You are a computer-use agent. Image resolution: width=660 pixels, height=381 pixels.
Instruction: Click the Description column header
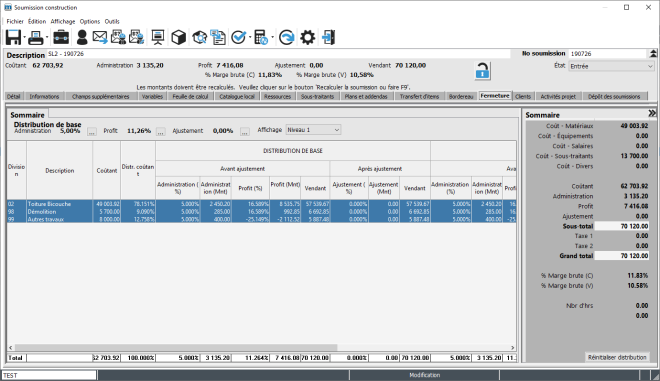pos(59,170)
